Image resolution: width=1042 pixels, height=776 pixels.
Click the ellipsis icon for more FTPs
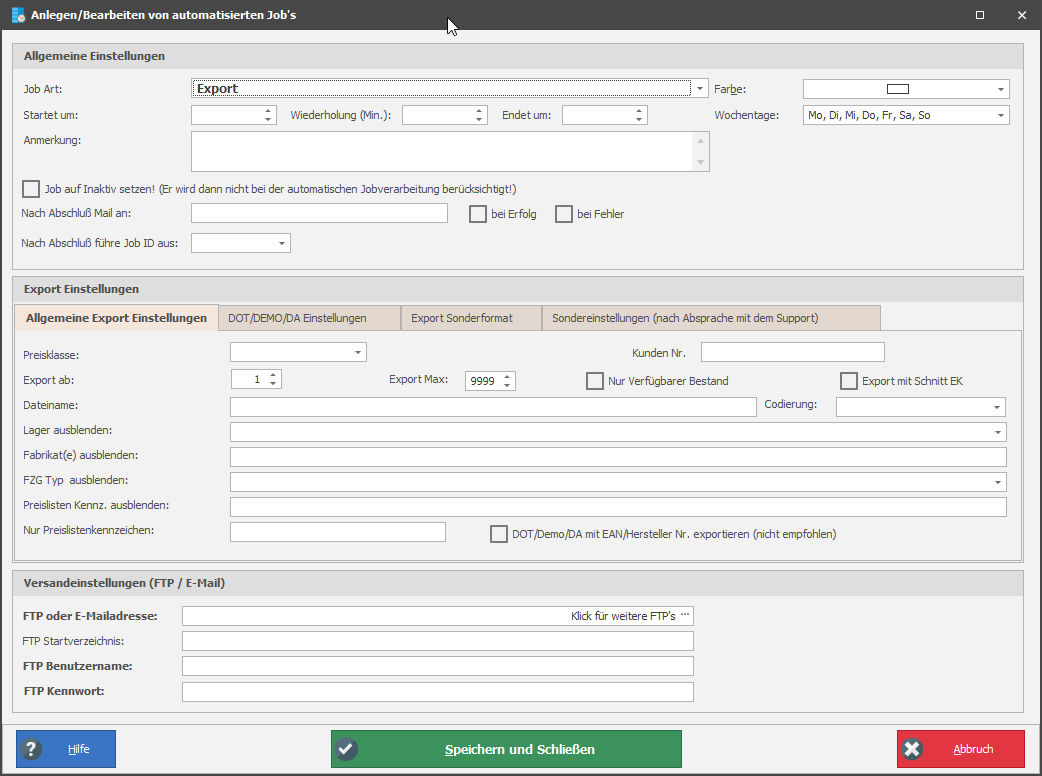point(685,615)
